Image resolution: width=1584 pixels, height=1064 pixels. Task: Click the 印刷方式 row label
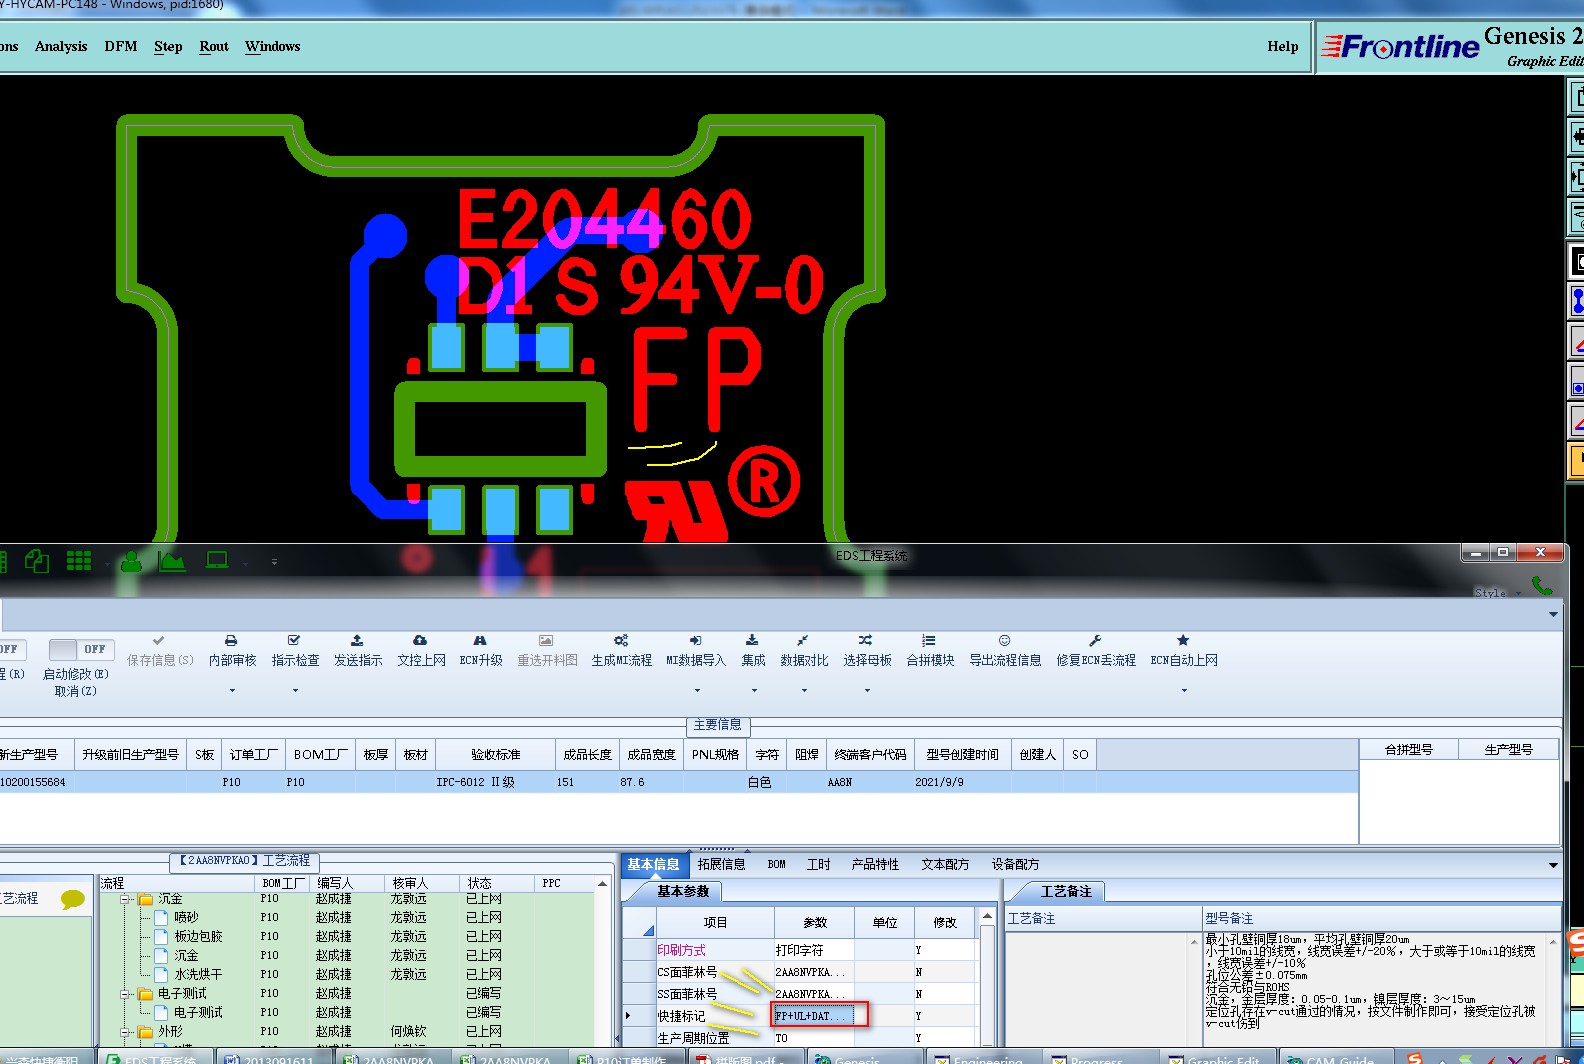tap(681, 950)
